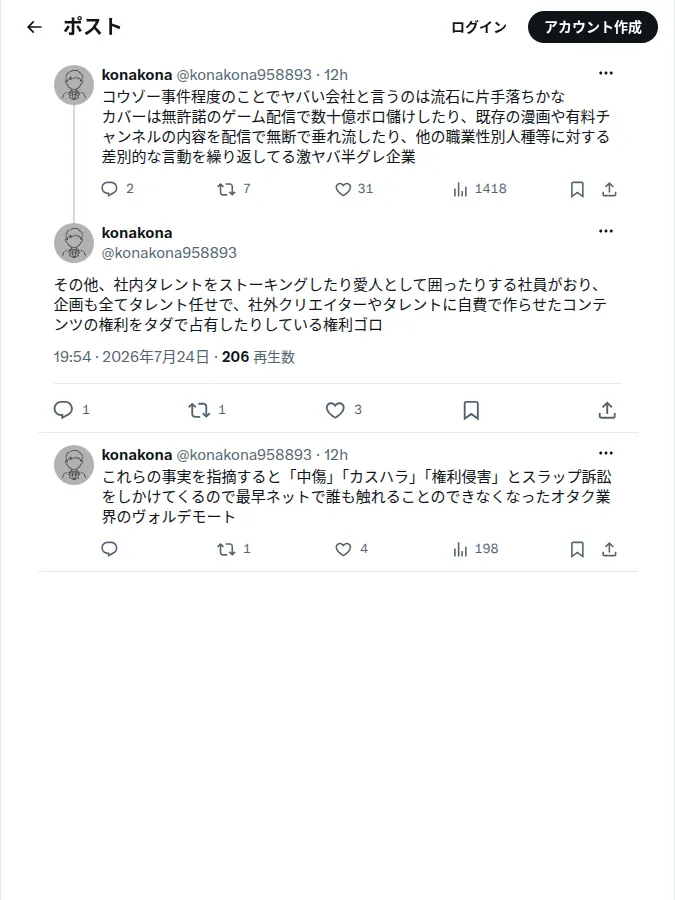Open more options on the last reply

[606, 453]
